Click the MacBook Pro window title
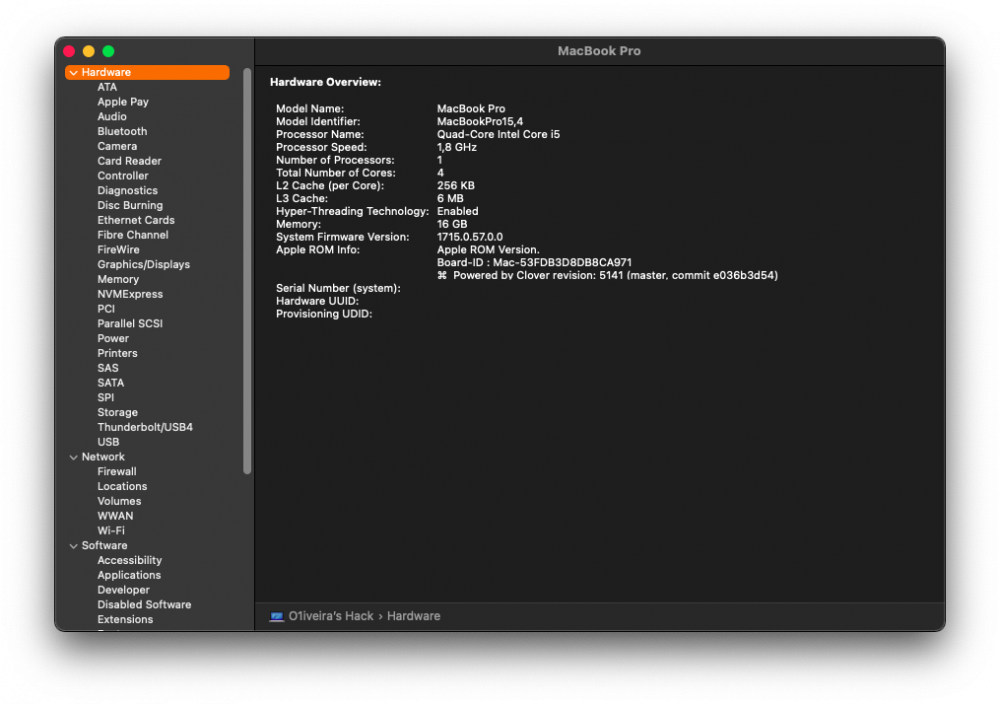 pyautogui.click(x=599, y=51)
